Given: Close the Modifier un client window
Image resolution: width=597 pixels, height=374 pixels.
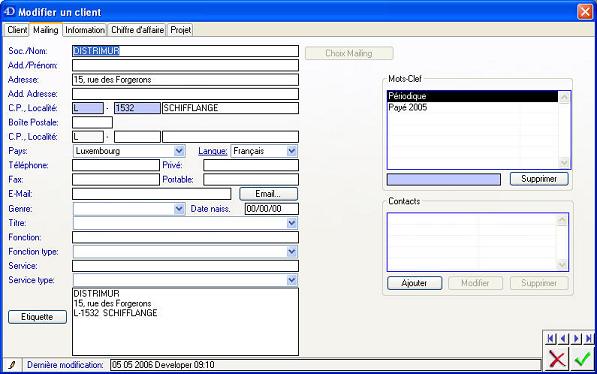Looking at the screenshot, I should pyautogui.click(x=585, y=11).
